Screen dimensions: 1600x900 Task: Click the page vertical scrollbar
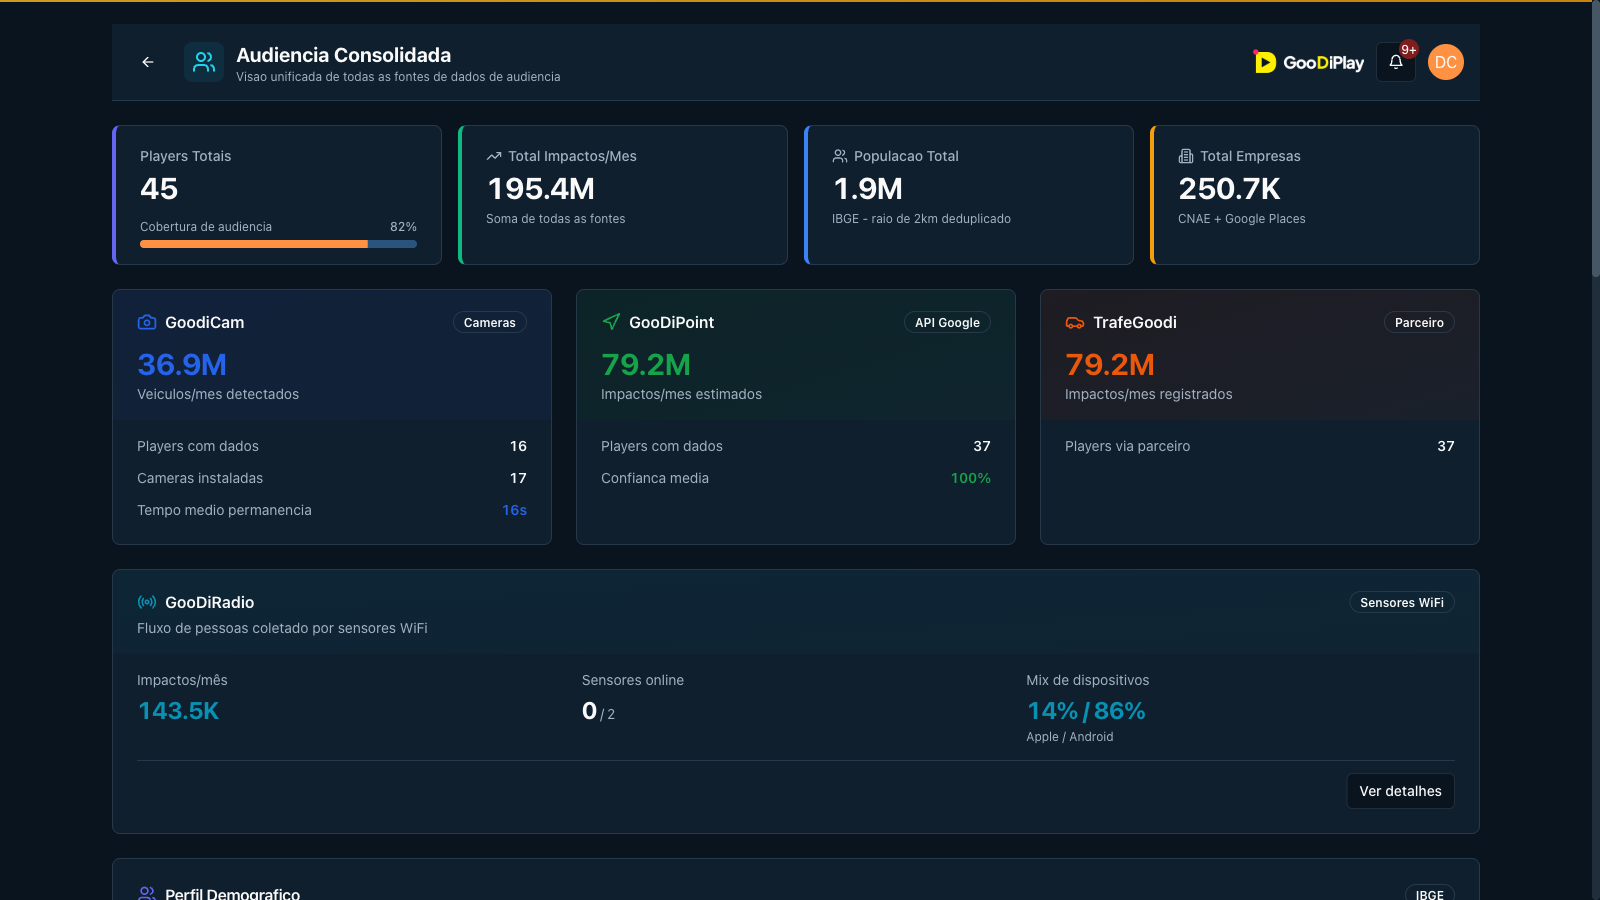coord(1595,140)
